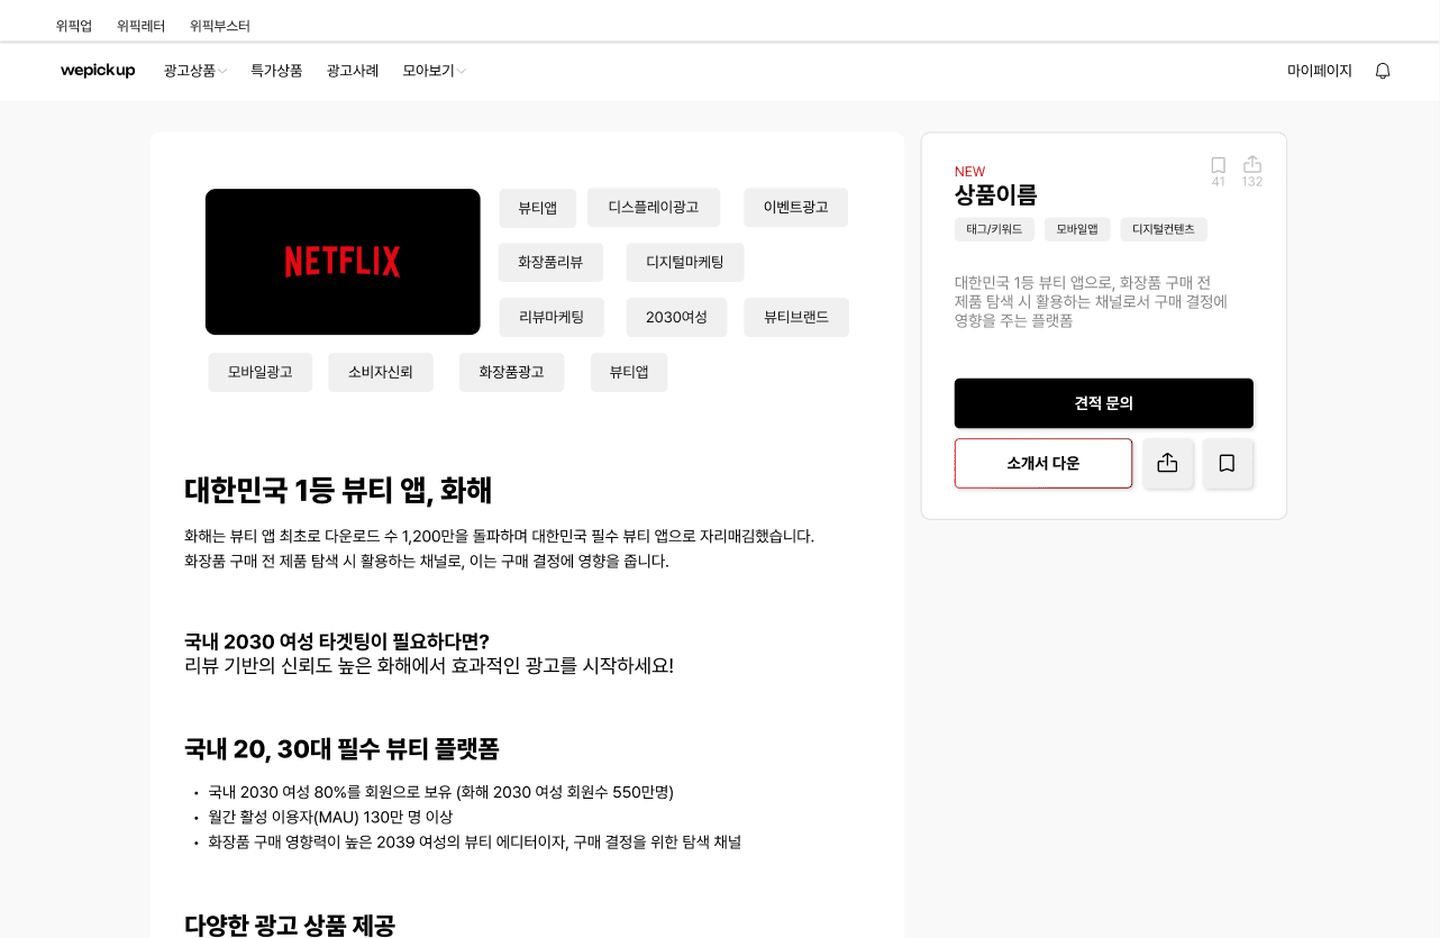The width and height of the screenshot is (1440, 938).
Task: Expand the 모아보기 dropdown menu
Action: pos(434,71)
